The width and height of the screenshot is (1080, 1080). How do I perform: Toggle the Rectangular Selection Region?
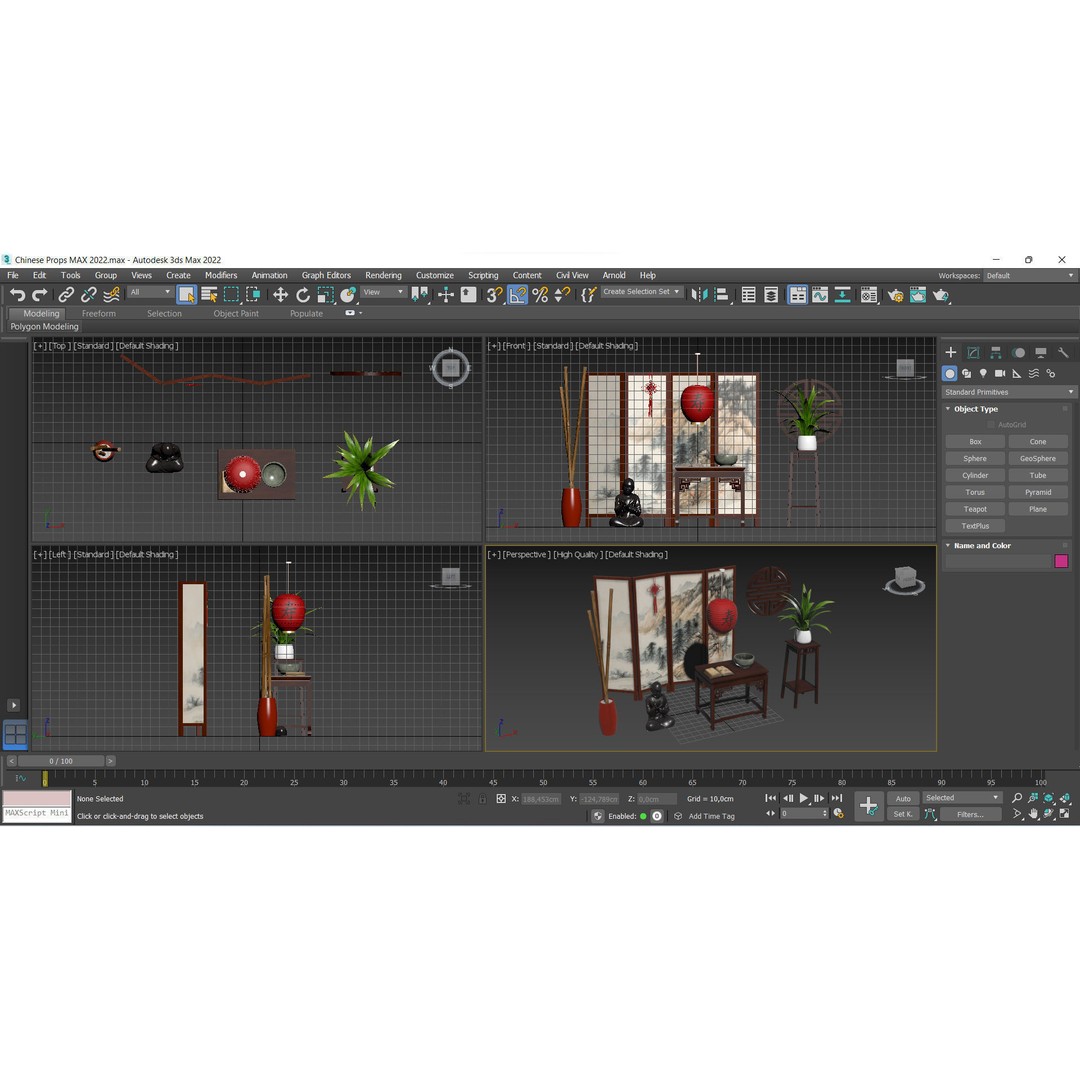pyautogui.click(x=231, y=295)
